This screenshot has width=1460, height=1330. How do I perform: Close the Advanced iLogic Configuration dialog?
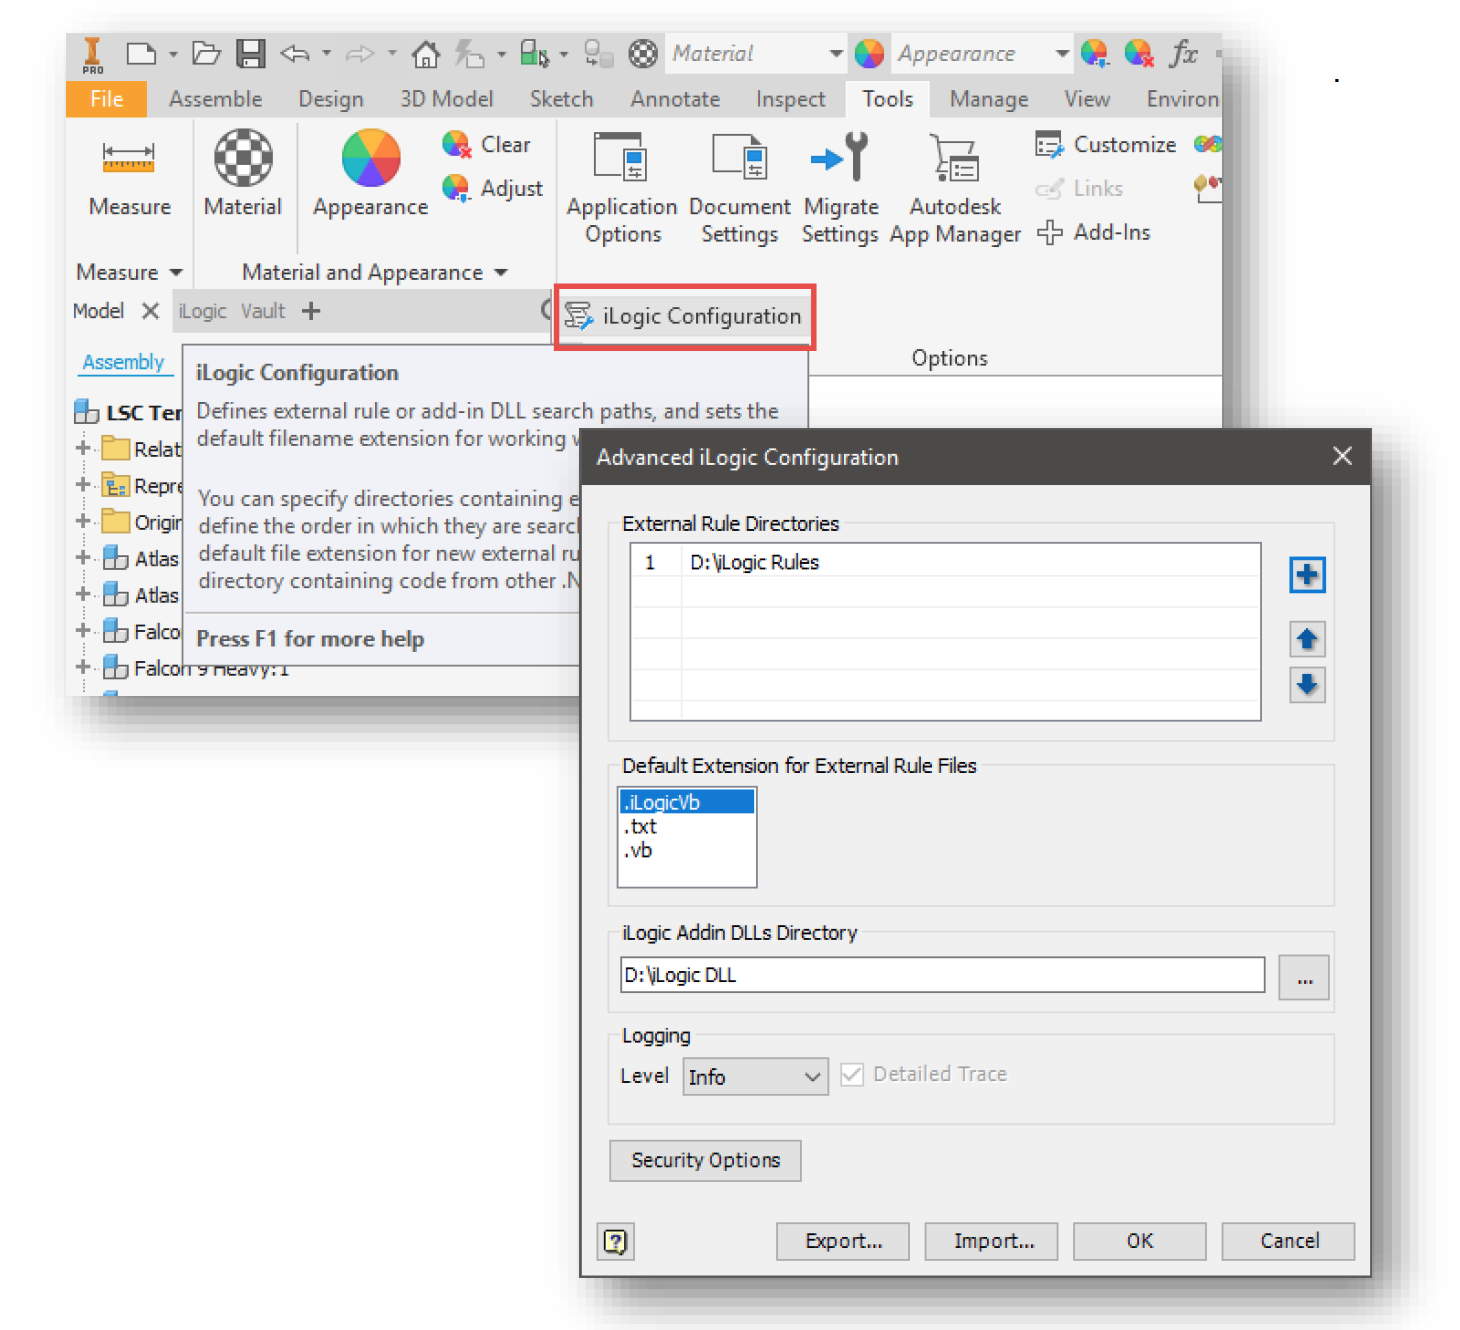(x=1342, y=456)
